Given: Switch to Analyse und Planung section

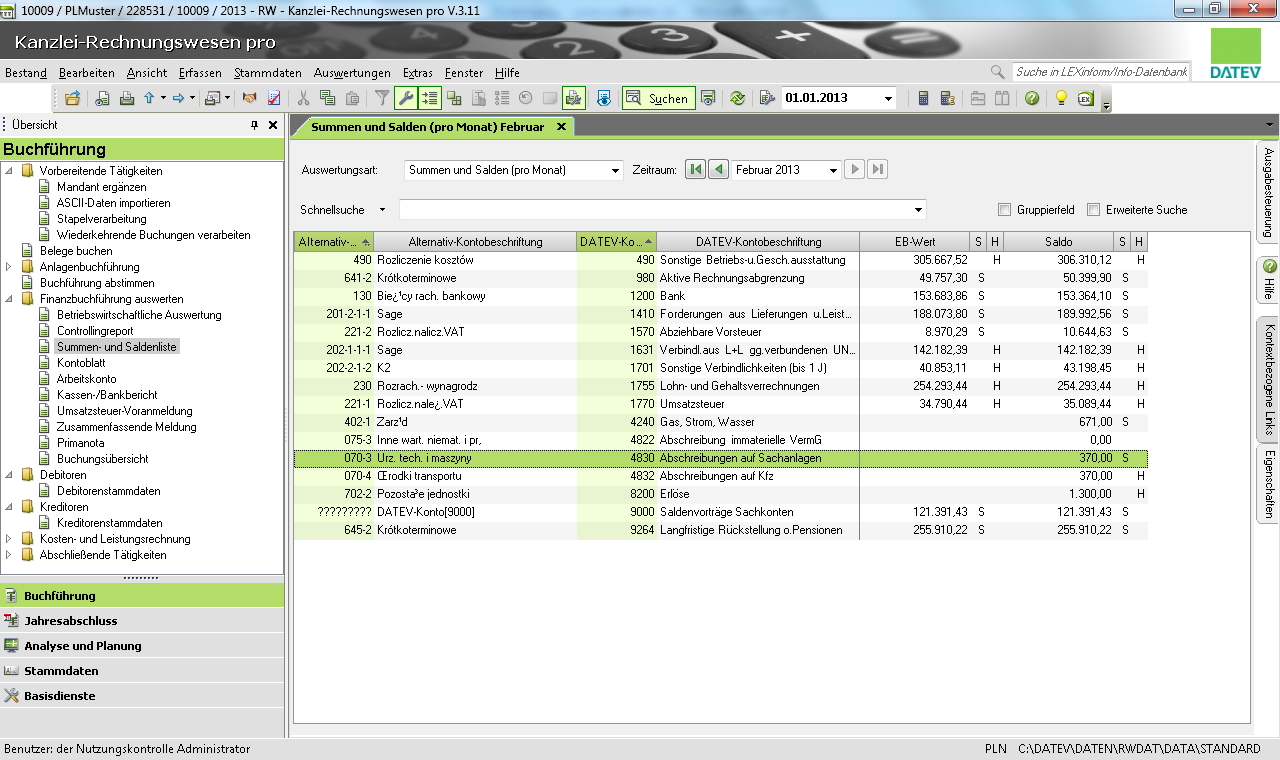Looking at the screenshot, I should click(x=142, y=646).
